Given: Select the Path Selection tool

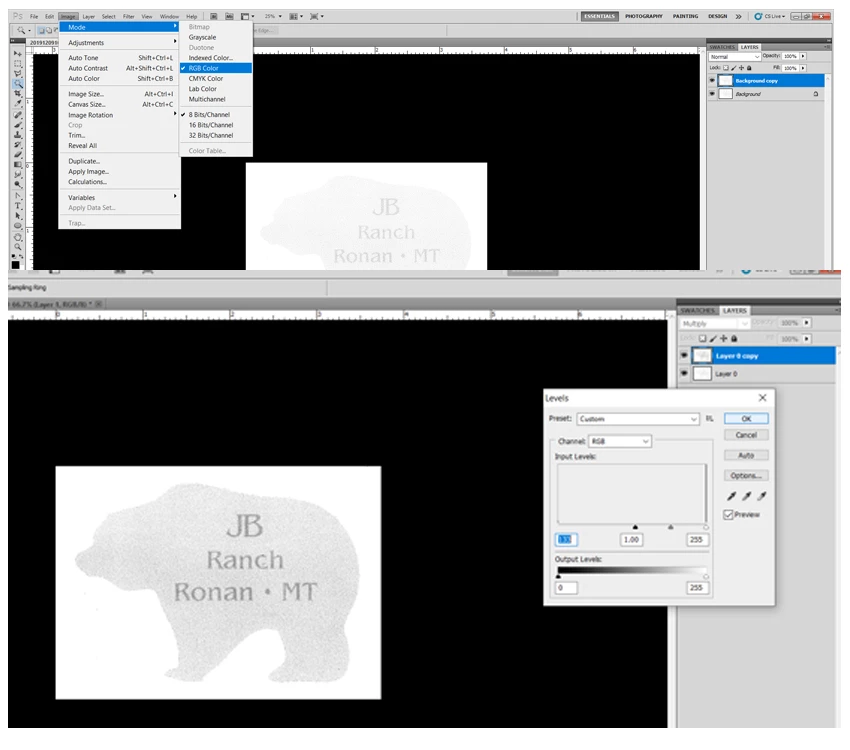Looking at the screenshot, I should click(18, 215).
